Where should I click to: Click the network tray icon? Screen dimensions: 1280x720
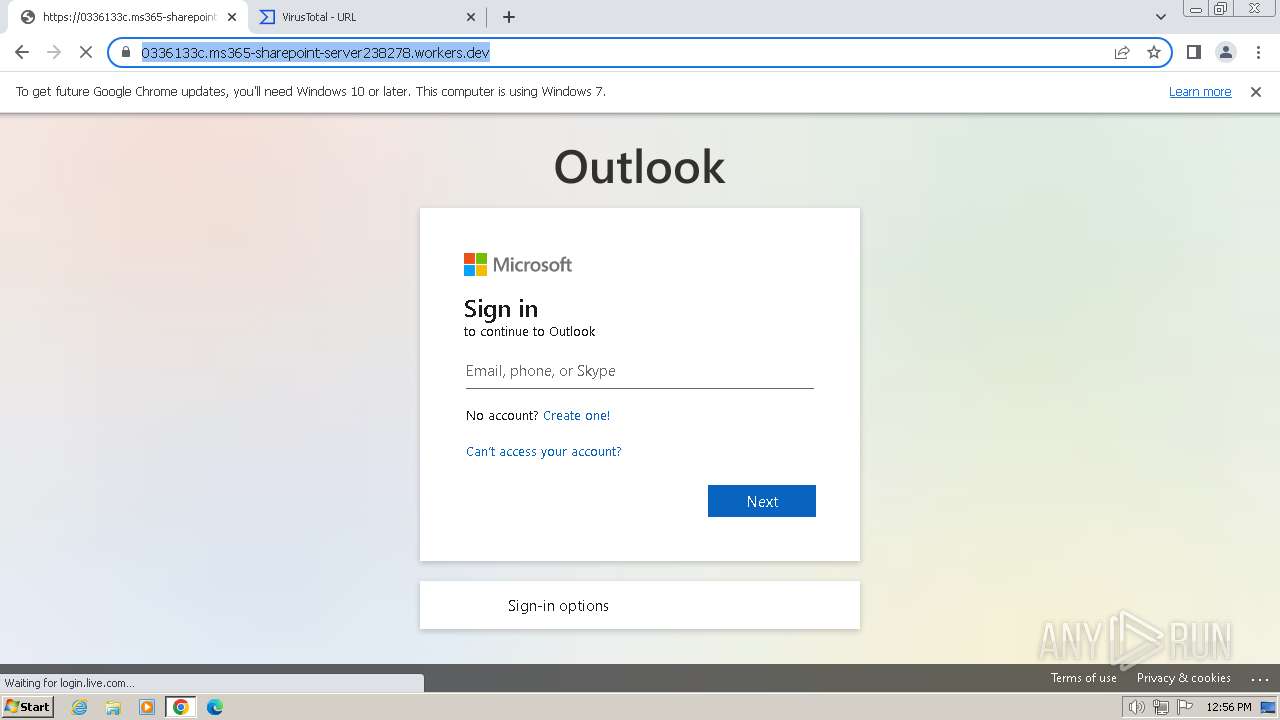tap(1161, 707)
